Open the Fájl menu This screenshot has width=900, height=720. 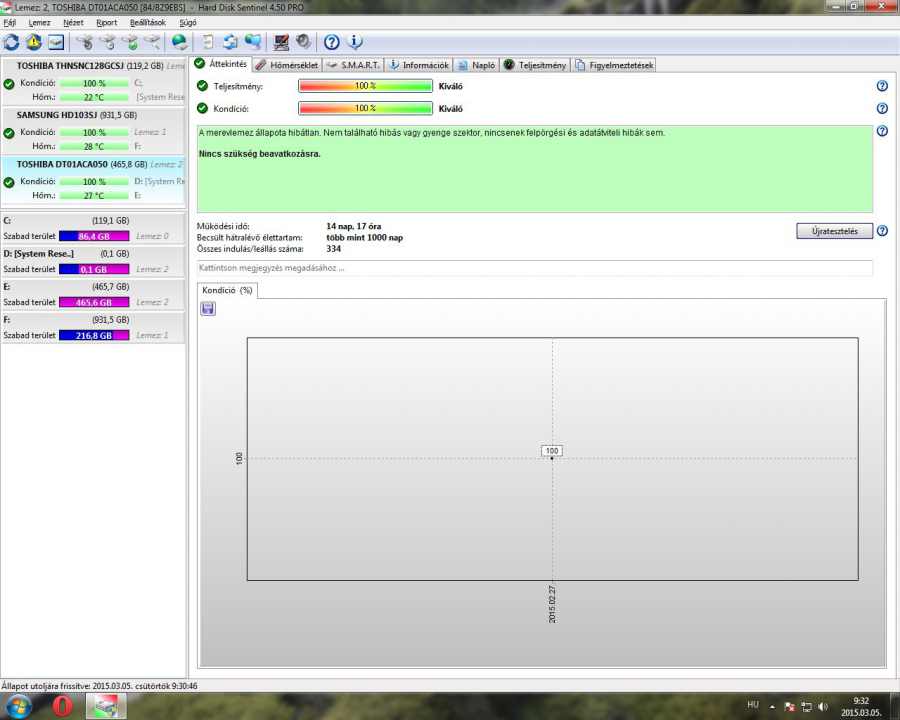(10, 22)
